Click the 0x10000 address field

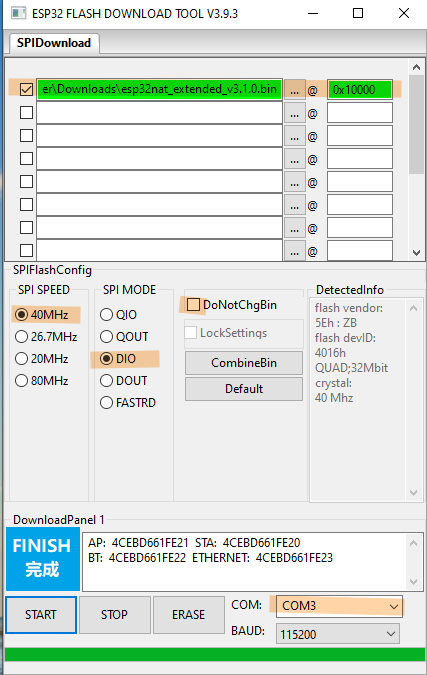pyautogui.click(x=360, y=90)
